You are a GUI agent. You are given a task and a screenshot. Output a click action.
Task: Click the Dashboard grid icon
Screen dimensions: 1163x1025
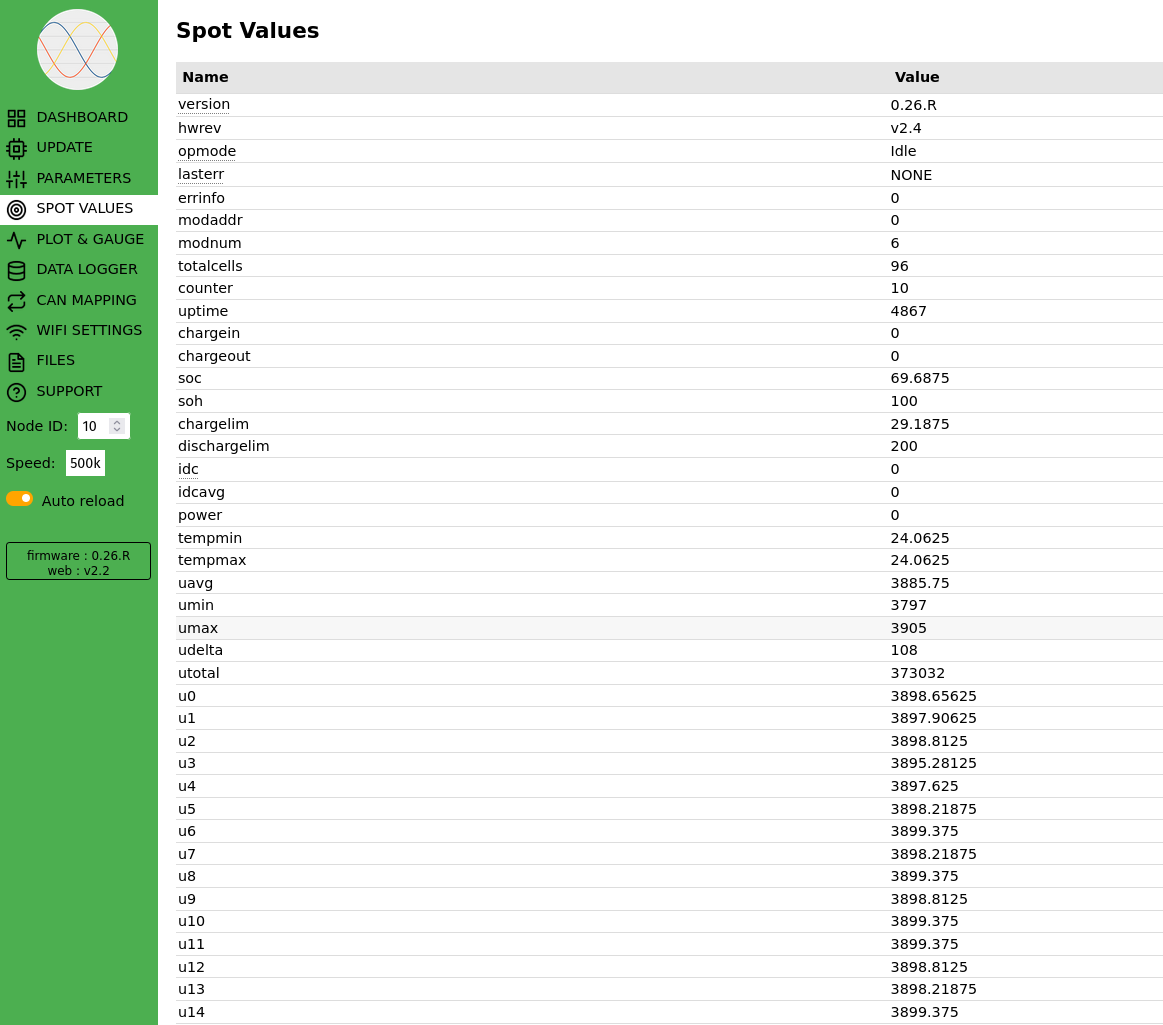[x=16, y=118]
